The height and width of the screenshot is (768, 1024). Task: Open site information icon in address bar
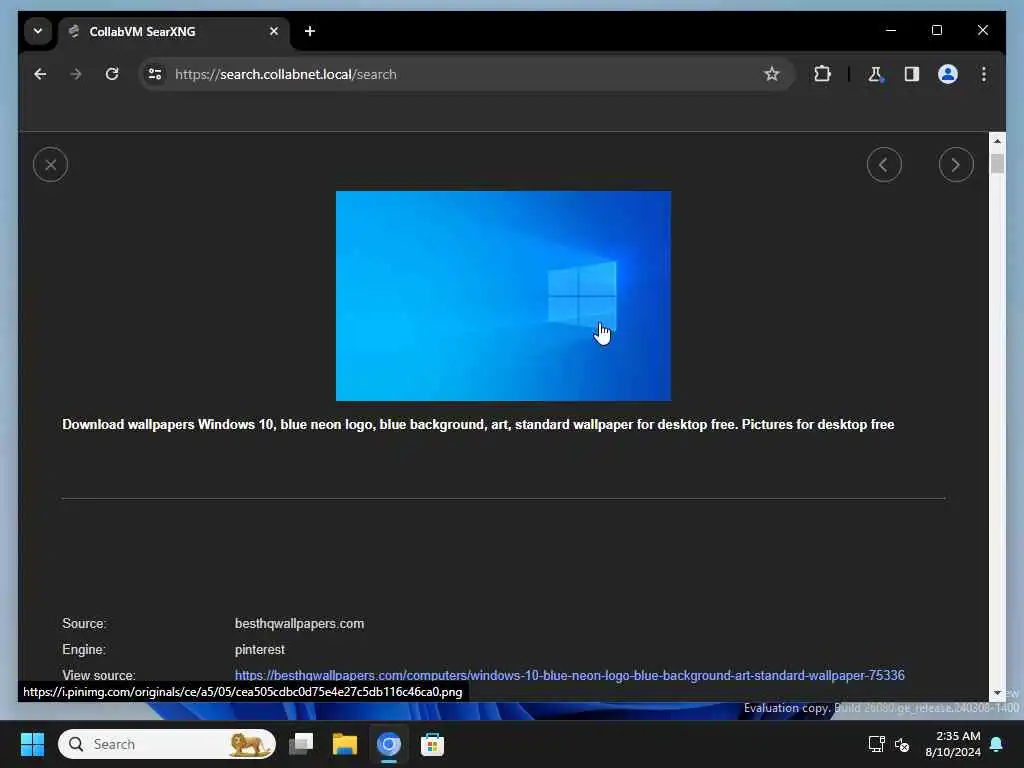click(155, 74)
